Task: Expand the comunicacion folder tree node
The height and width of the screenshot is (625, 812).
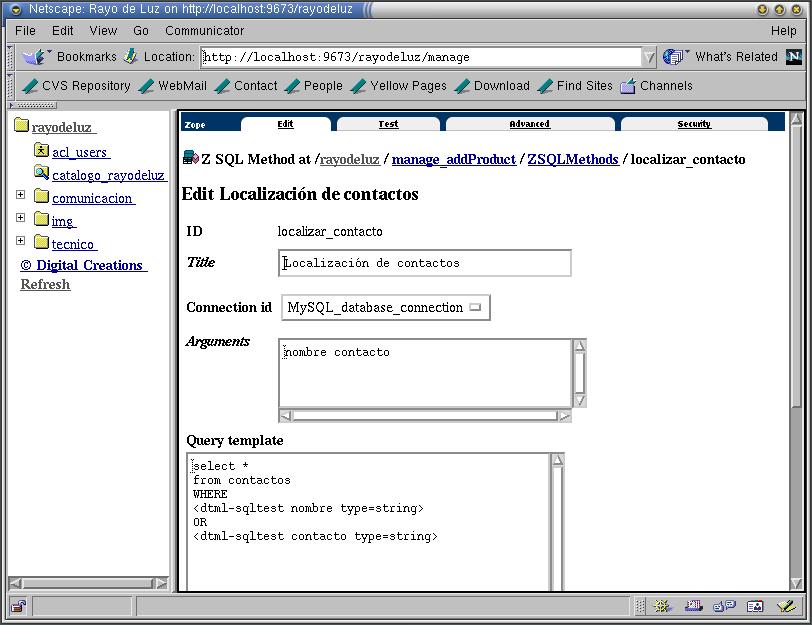Action: (x=20, y=195)
